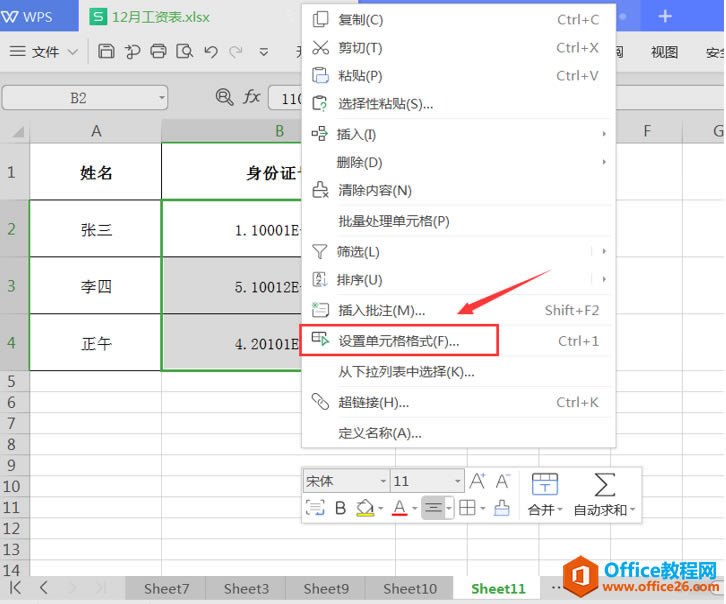Choose 复制(C) from the context menu
This screenshot has width=726, height=604.
click(x=458, y=20)
